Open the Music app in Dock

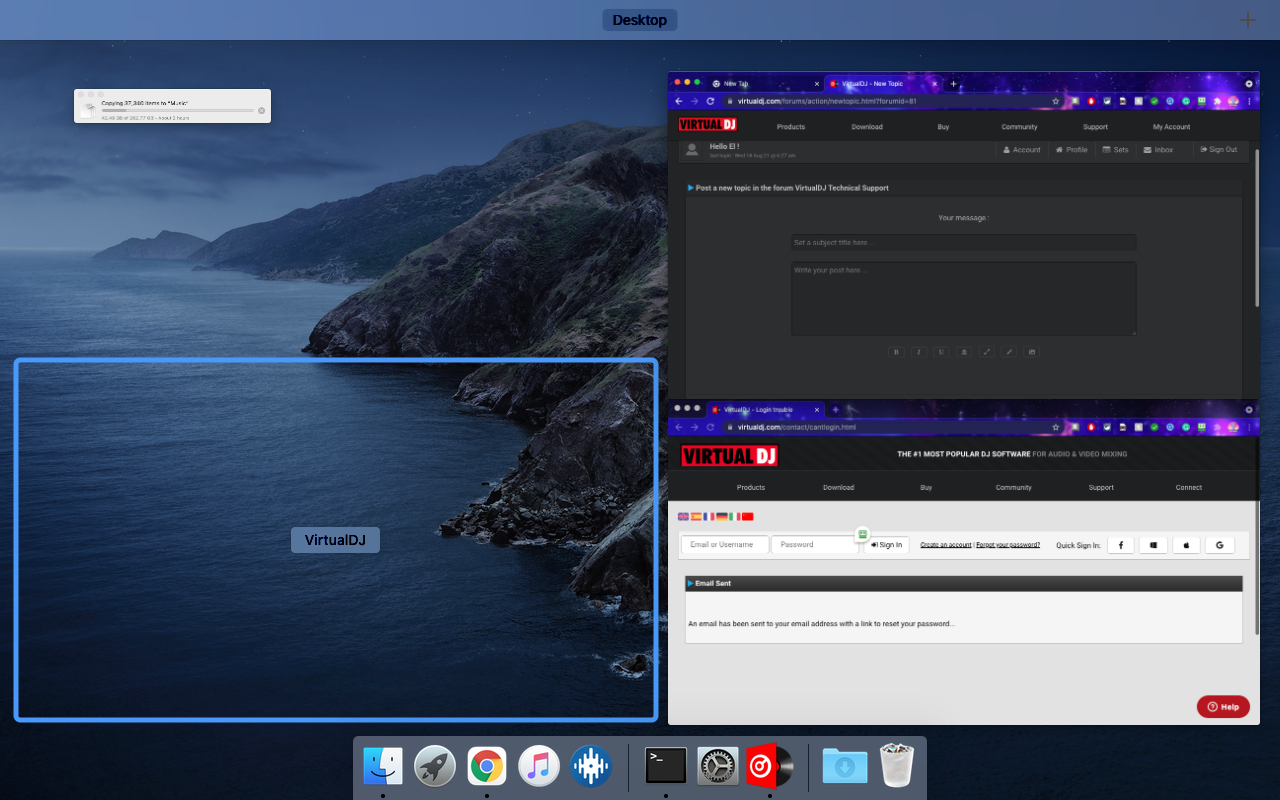click(539, 767)
